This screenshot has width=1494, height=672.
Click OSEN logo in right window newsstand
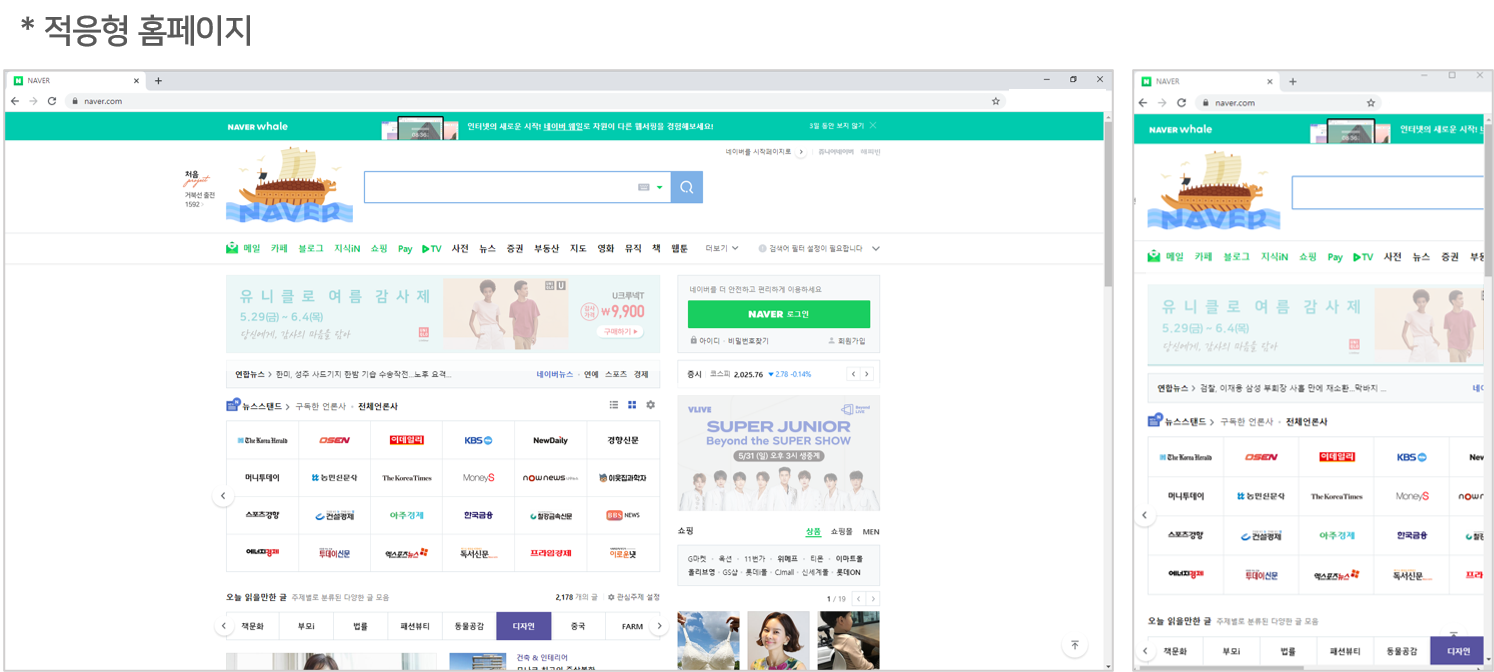pyautogui.click(x=1262, y=457)
